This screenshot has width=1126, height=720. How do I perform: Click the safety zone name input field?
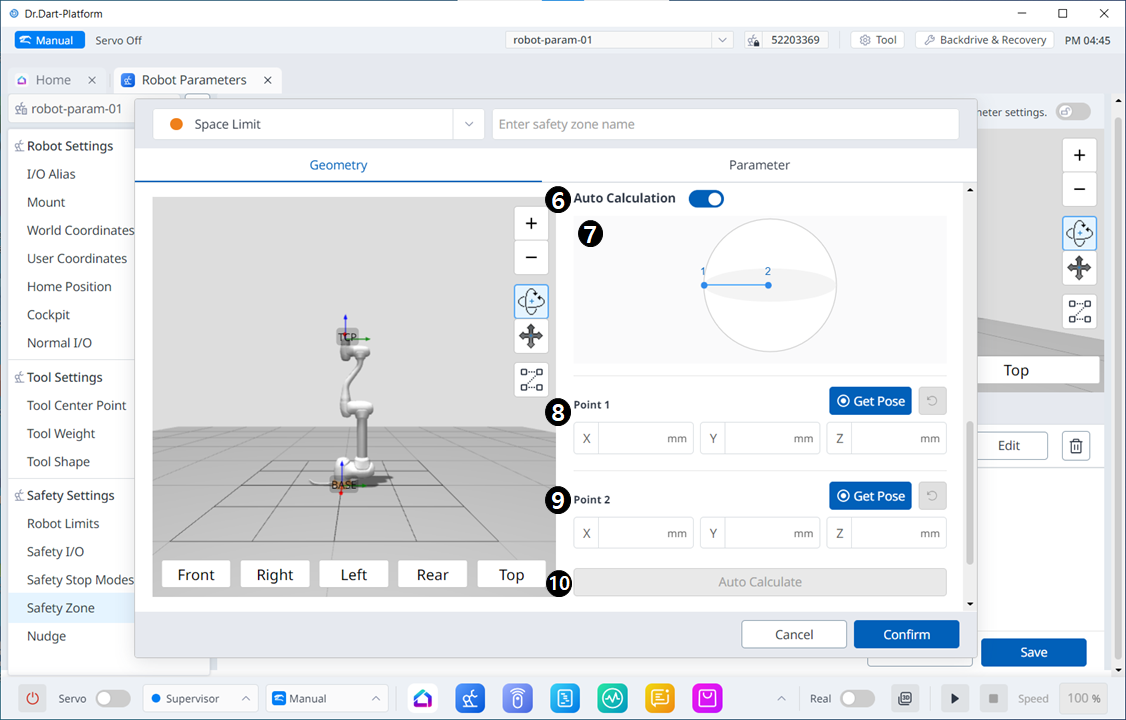(725, 124)
